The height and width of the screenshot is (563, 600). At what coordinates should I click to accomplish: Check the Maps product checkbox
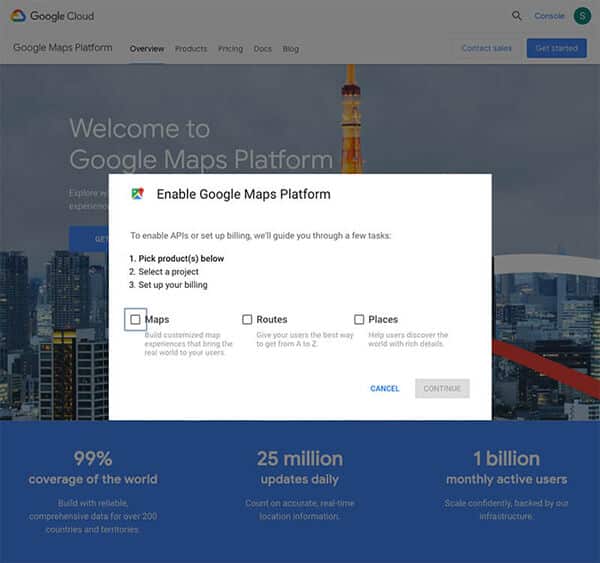(135, 320)
